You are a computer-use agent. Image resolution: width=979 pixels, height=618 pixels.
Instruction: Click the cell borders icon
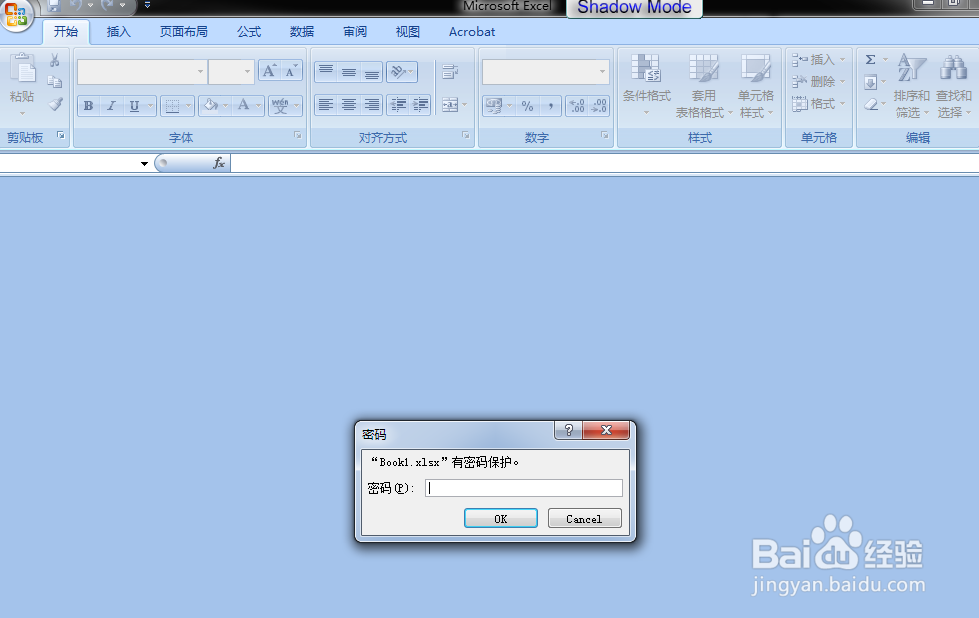[172, 105]
